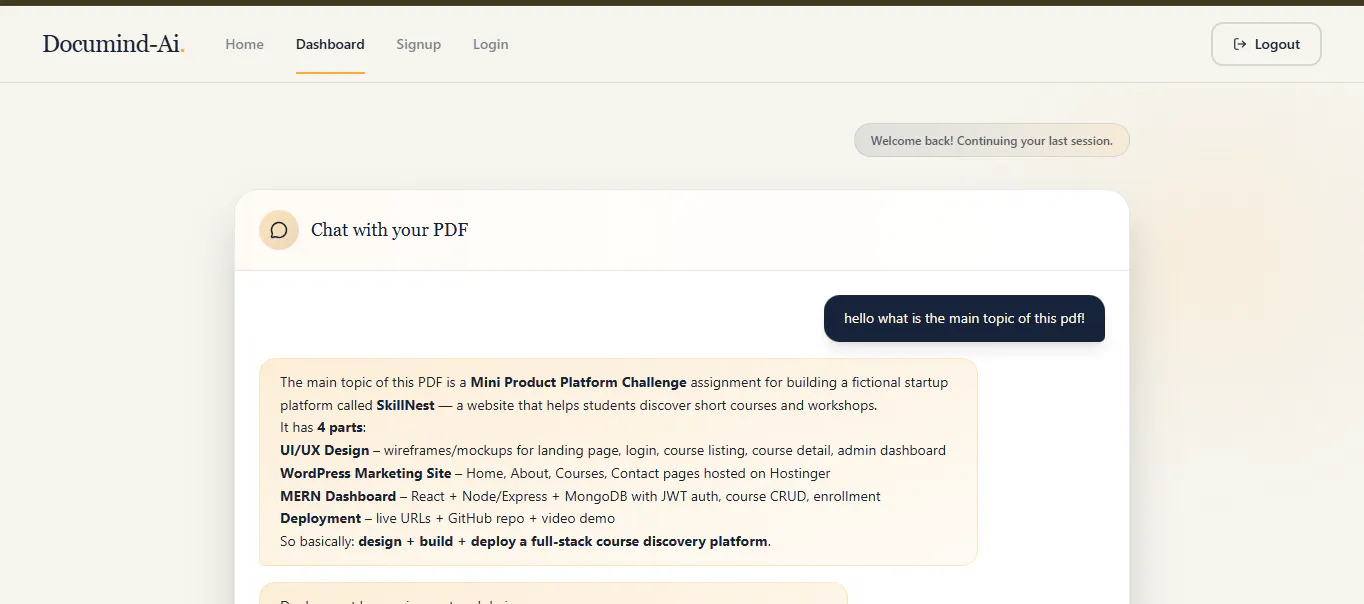Click the bold Deployment label
This screenshot has height=604, width=1364.
coord(320,518)
